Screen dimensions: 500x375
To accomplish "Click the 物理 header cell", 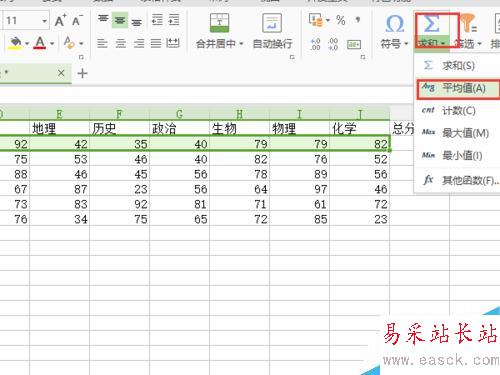I will point(299,129).
